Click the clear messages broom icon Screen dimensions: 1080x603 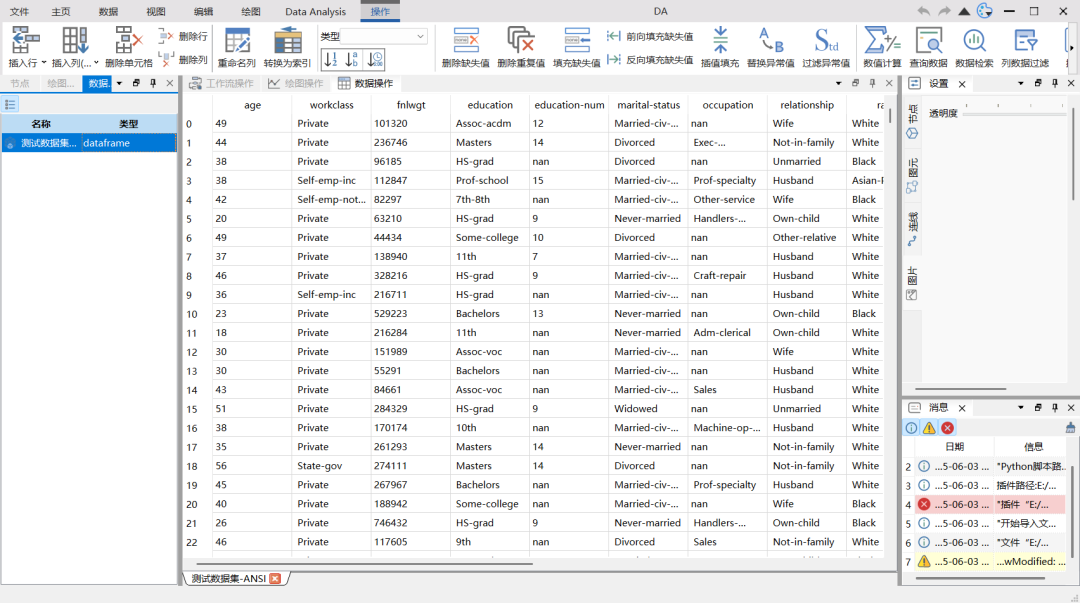[x=1070, y=428]
